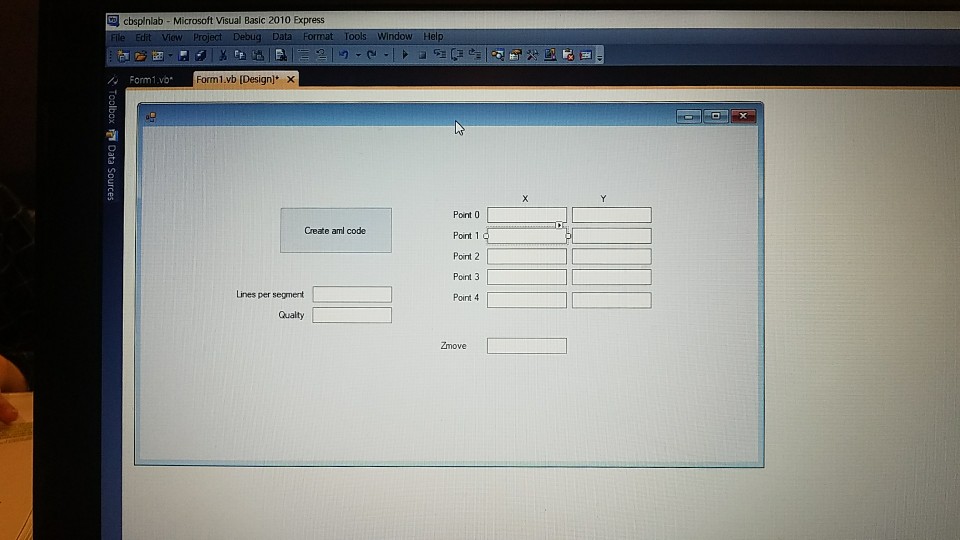Open the Window menu
Screen dimensions: 960x540
click(395, 36)
